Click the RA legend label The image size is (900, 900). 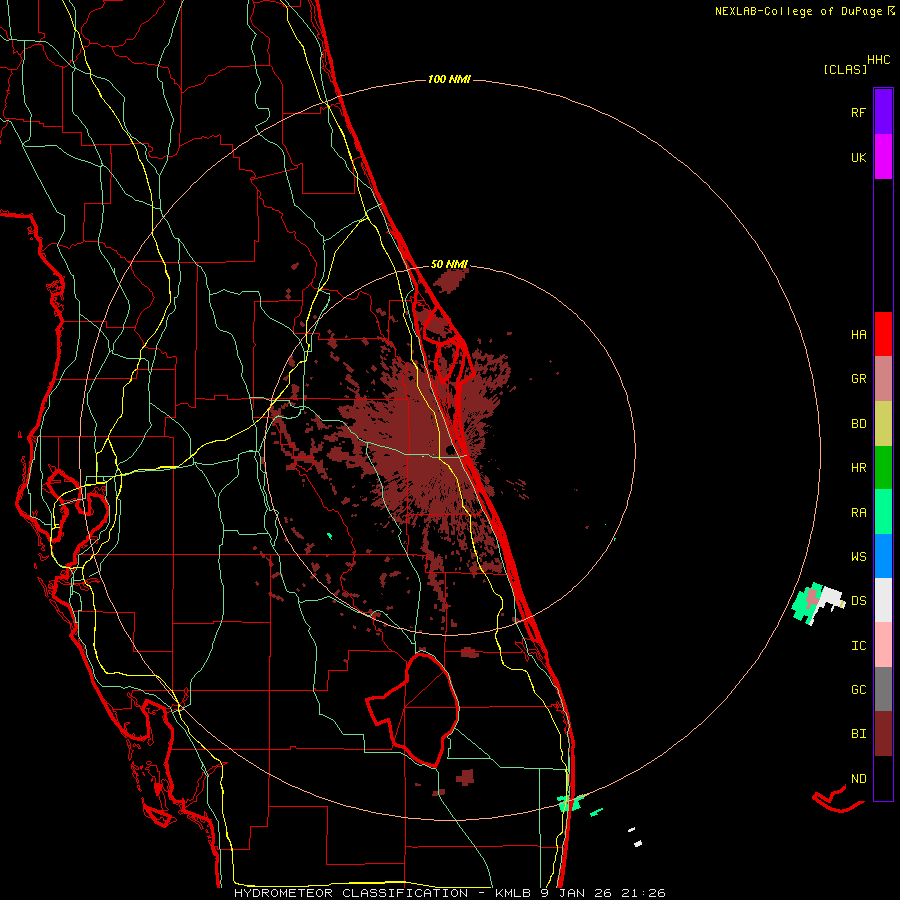858,512
